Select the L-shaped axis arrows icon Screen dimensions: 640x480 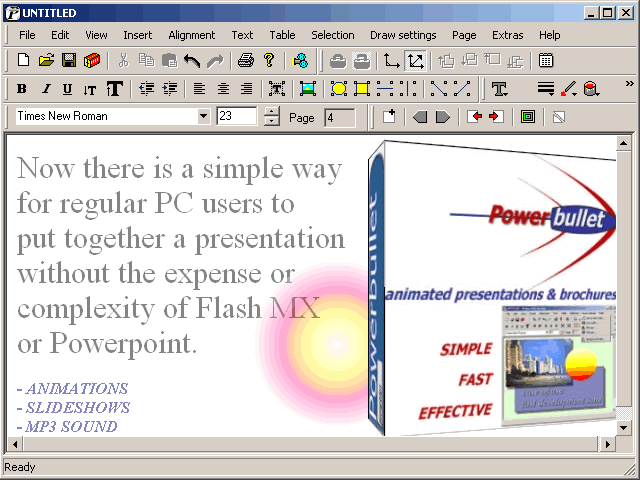(x=392, y=61)
